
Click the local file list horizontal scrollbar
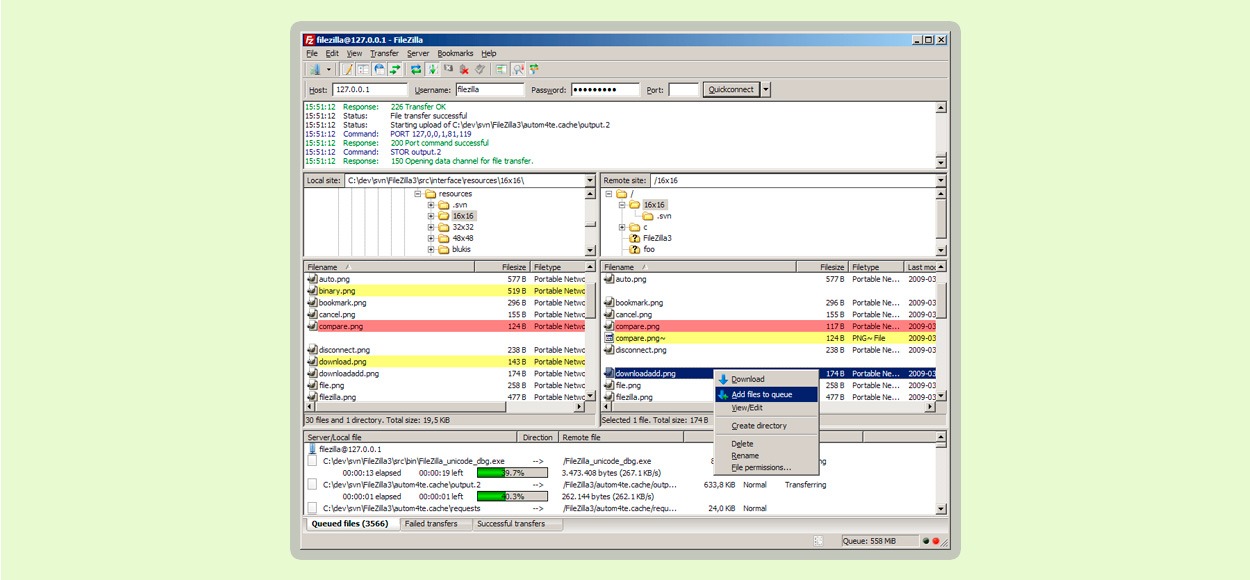(x=445, y=408)
